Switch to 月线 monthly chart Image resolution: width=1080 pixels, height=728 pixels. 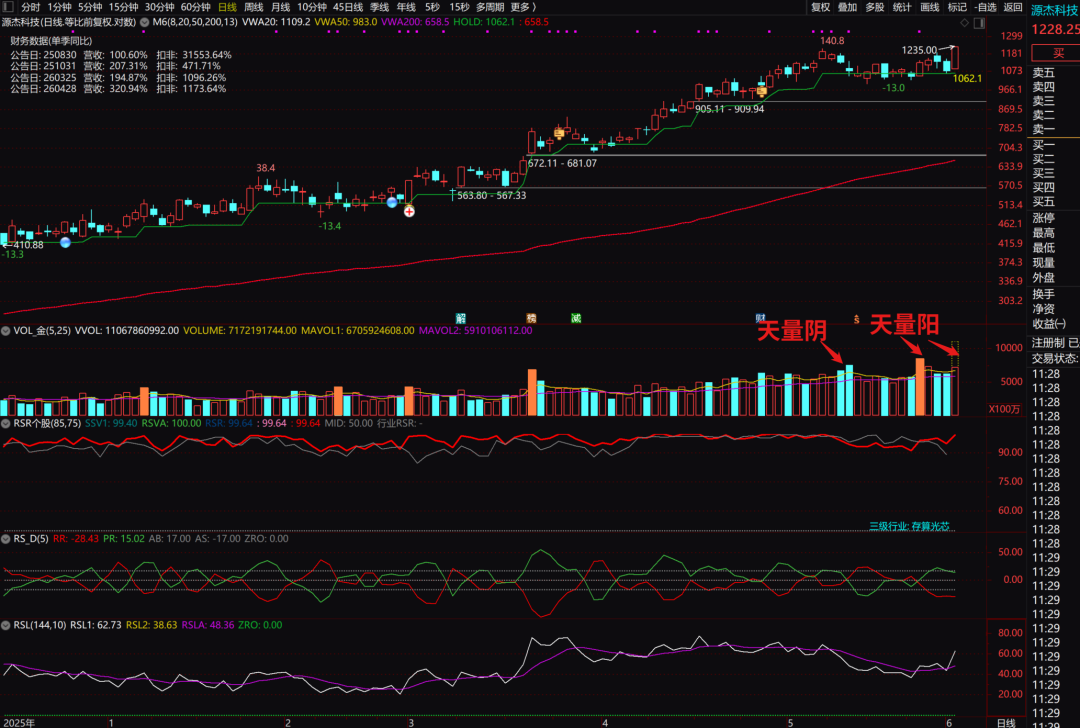click(x=280, y=7)
